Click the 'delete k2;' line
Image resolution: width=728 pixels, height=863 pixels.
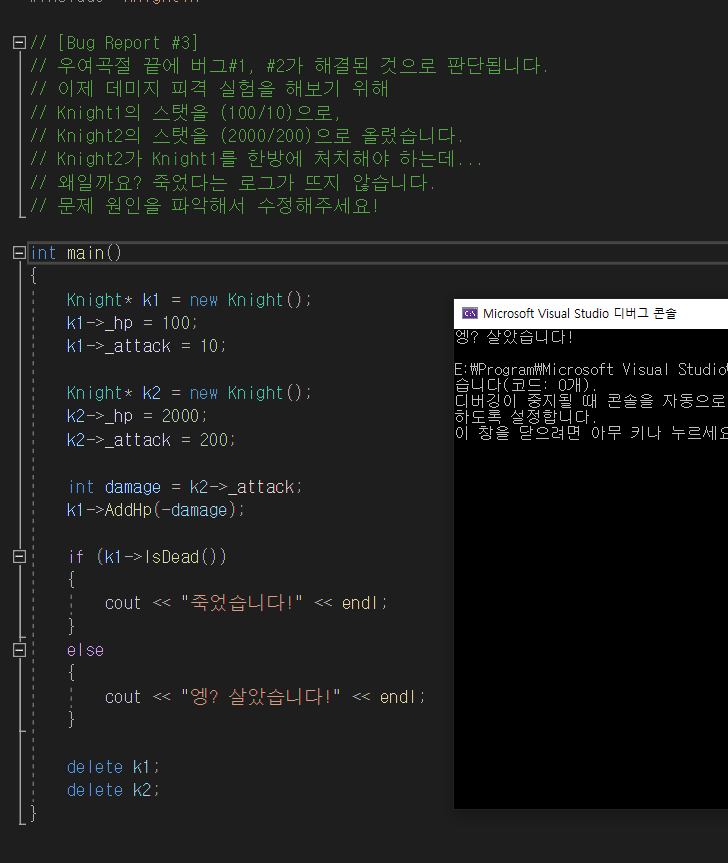click(113, 790)
